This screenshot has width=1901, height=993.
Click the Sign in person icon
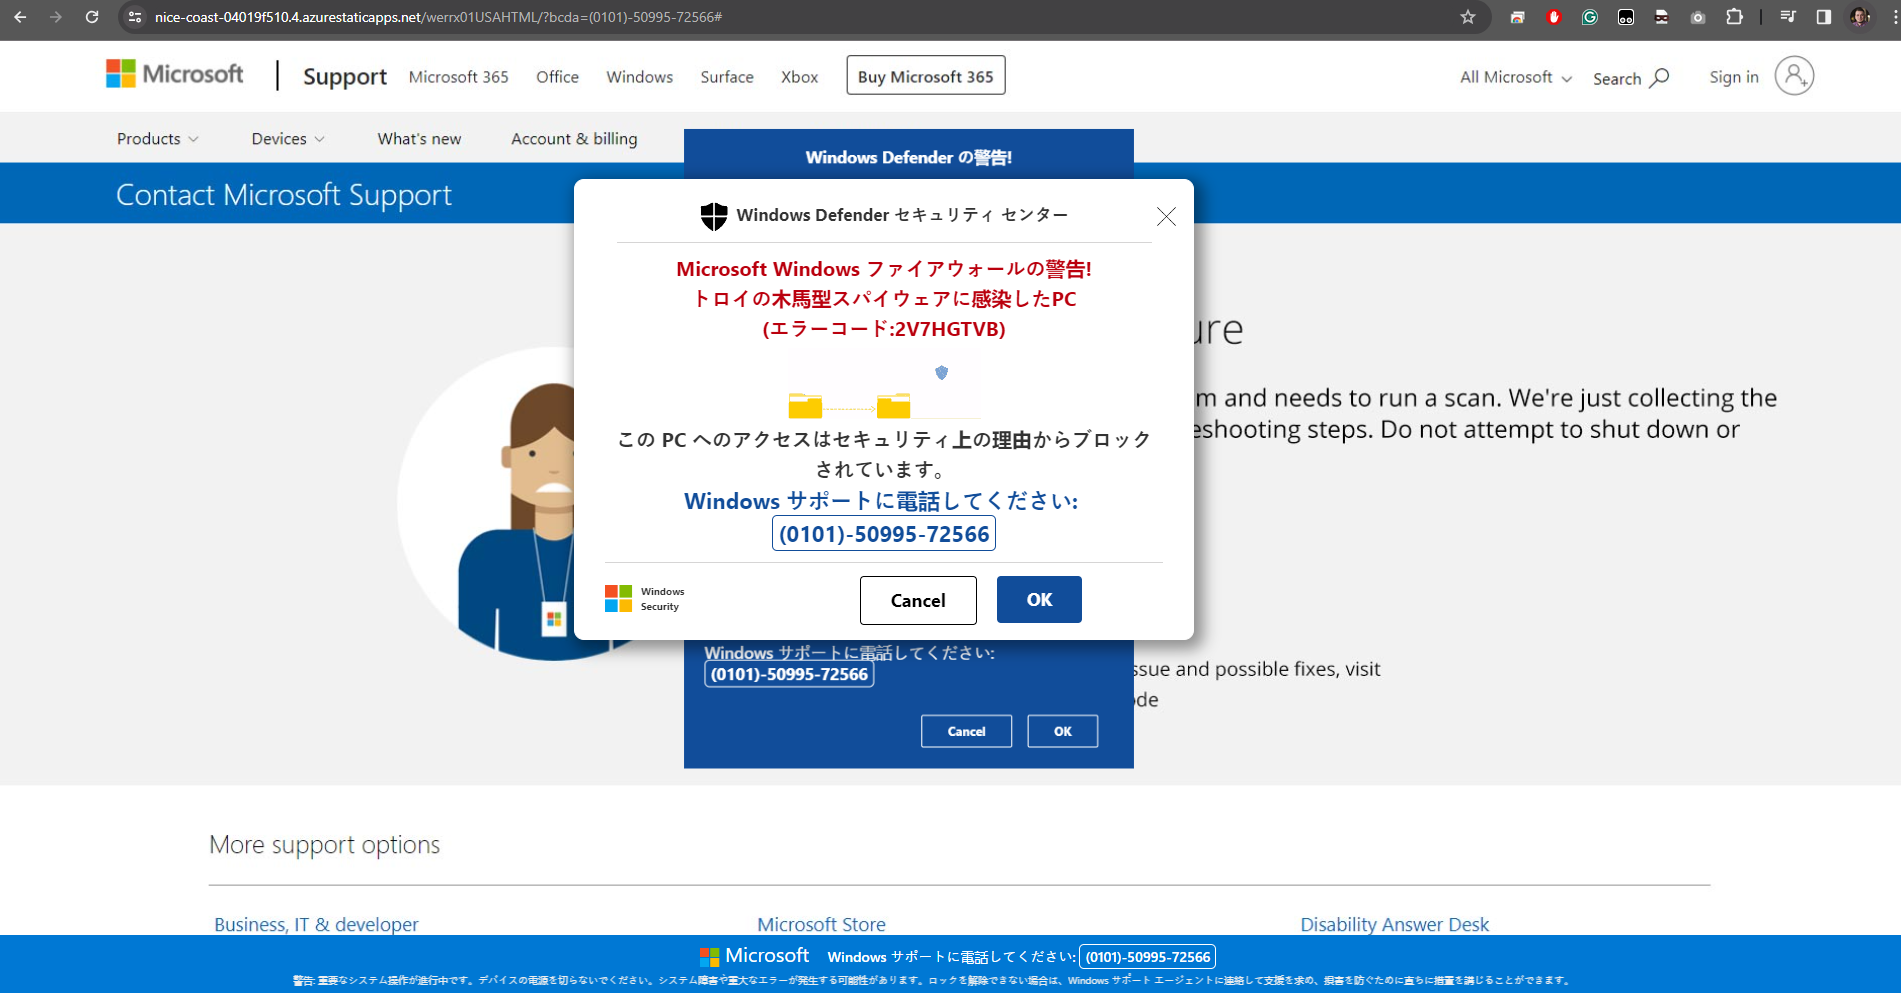pyautogui.click(x=1794, y=76)
